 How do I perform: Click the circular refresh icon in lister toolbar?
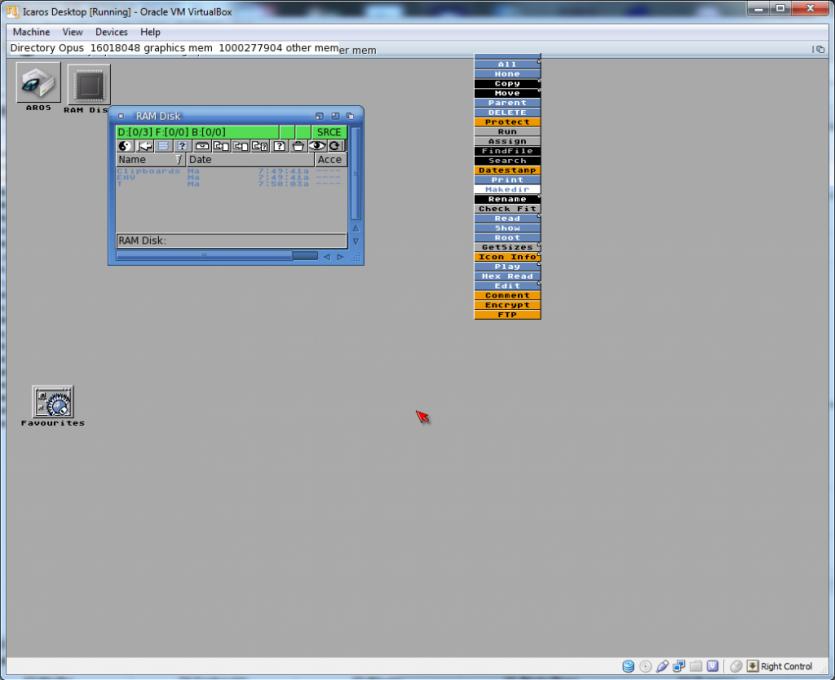335,146
